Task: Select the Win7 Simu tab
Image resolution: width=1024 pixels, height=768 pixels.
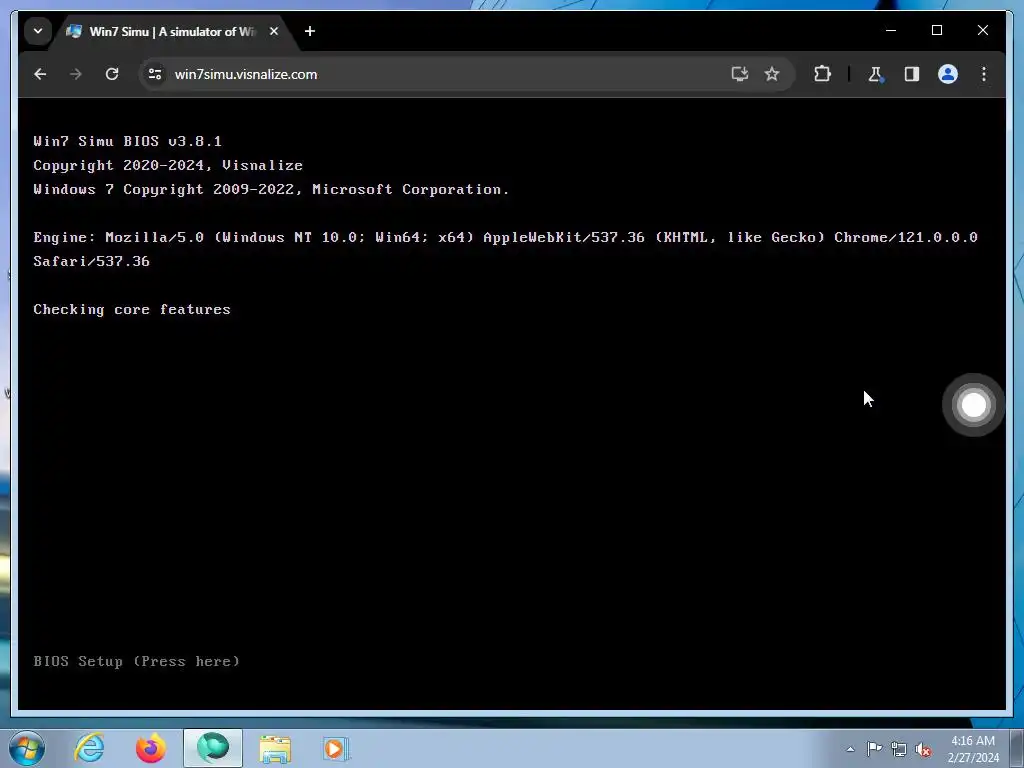Action: (x=173, y=32)
